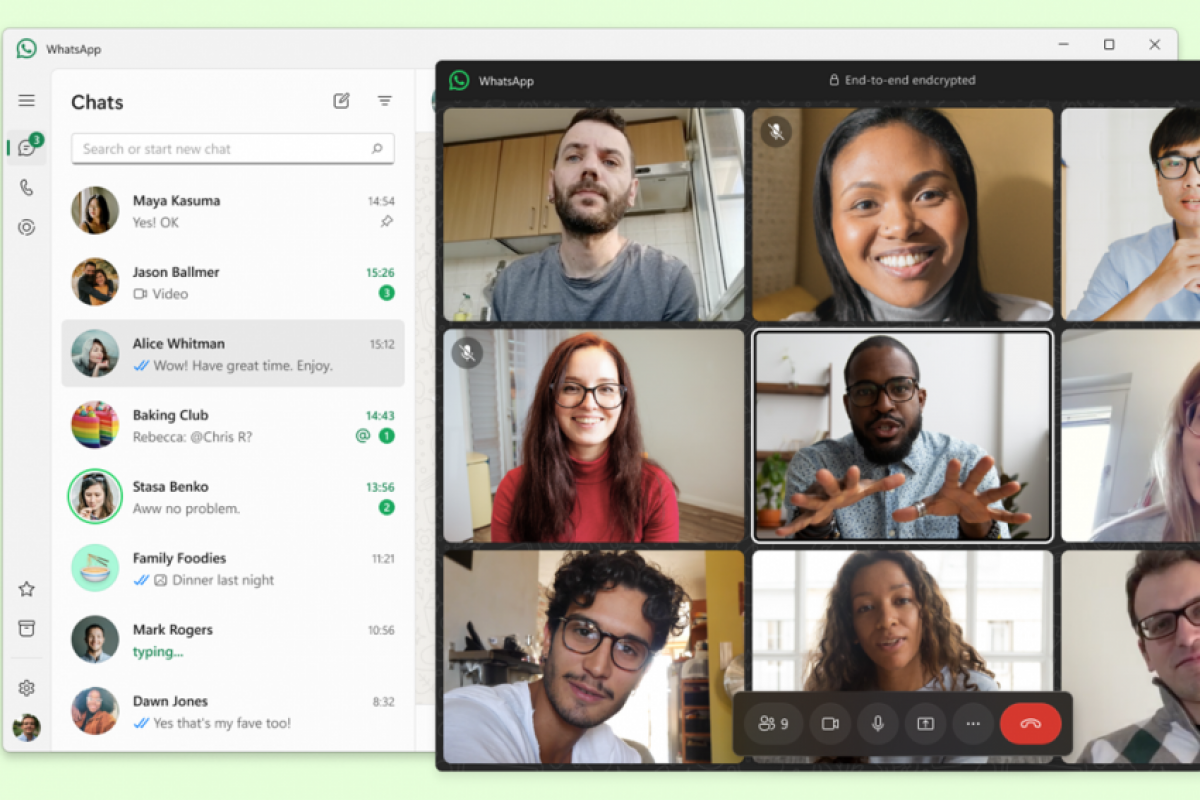Image resolution: width=1200 pixels, height=800 pixels.
Task: Open Settings gear in the sidebar
Action: pyautogui.click(x=27, y=688)
